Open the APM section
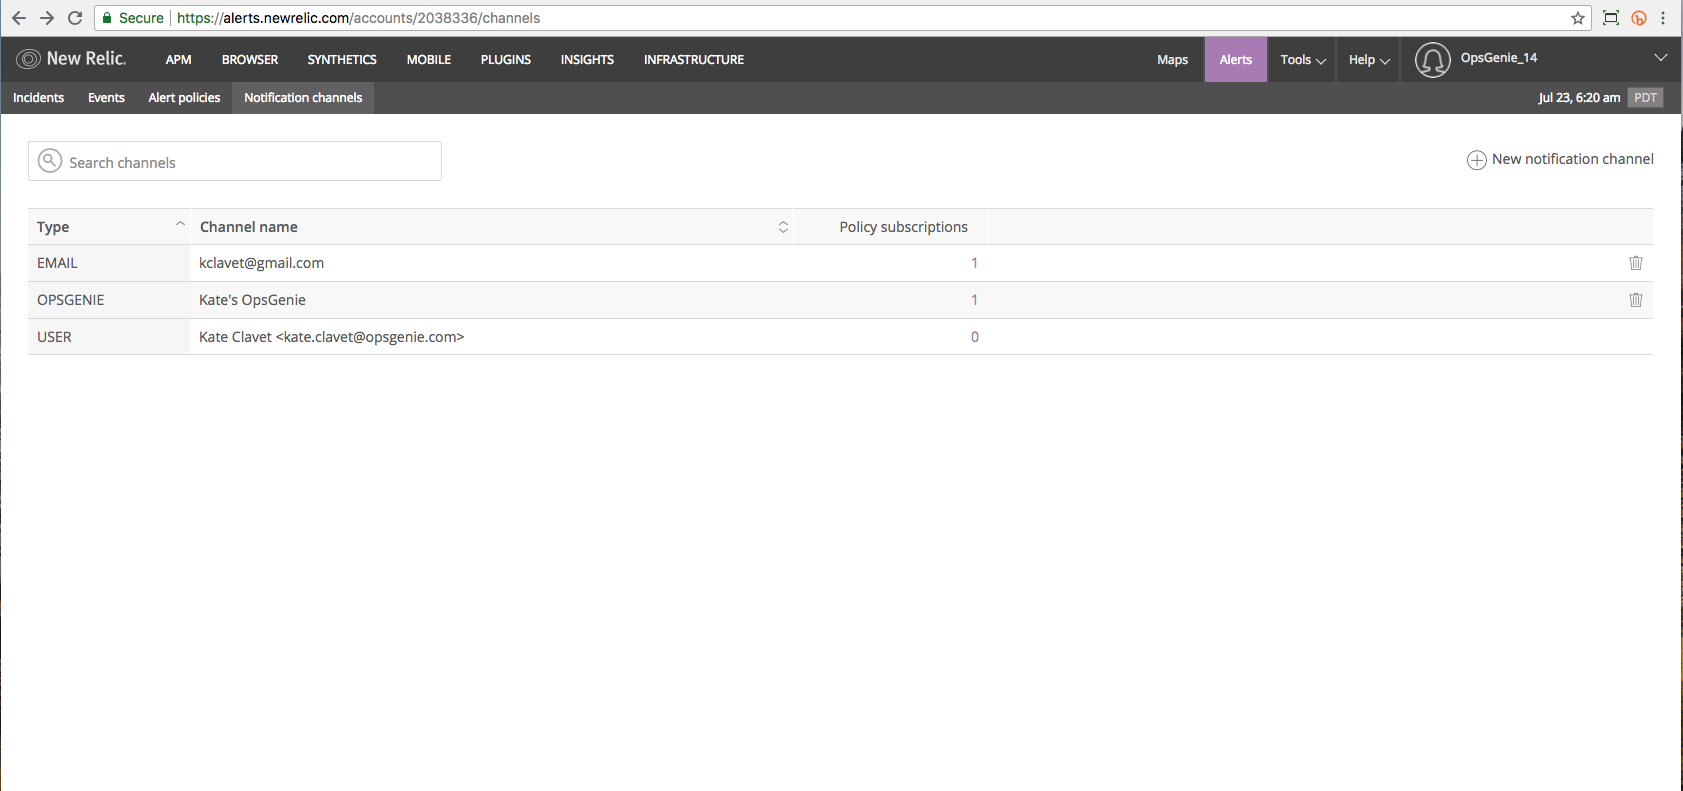Image resolution: width=1683 pixels, height=791 pixels. pyautogui.click(x=178, y=60)
